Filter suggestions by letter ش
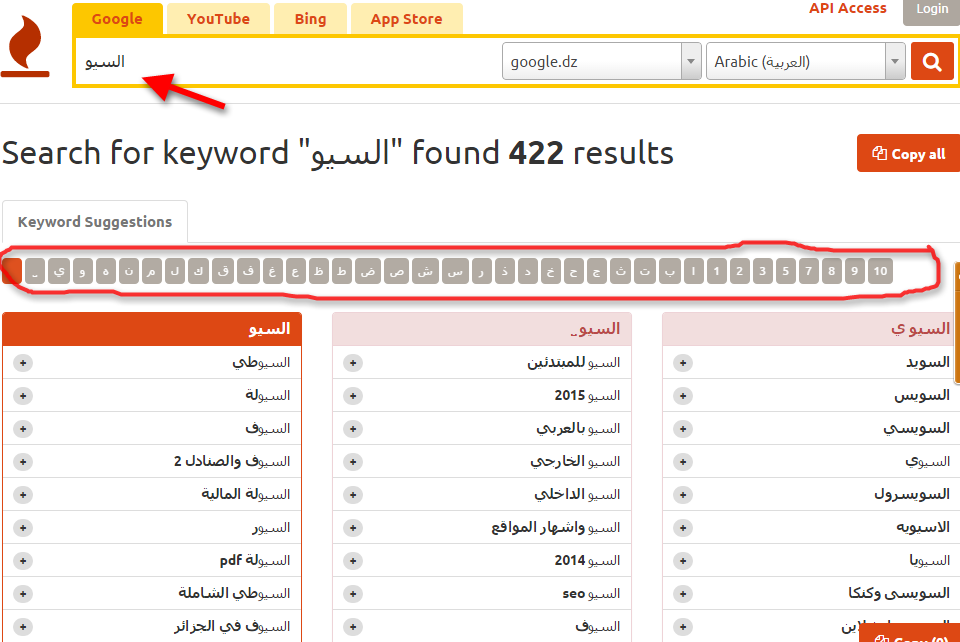The image size is (960, 642). (x=425, y=271)
